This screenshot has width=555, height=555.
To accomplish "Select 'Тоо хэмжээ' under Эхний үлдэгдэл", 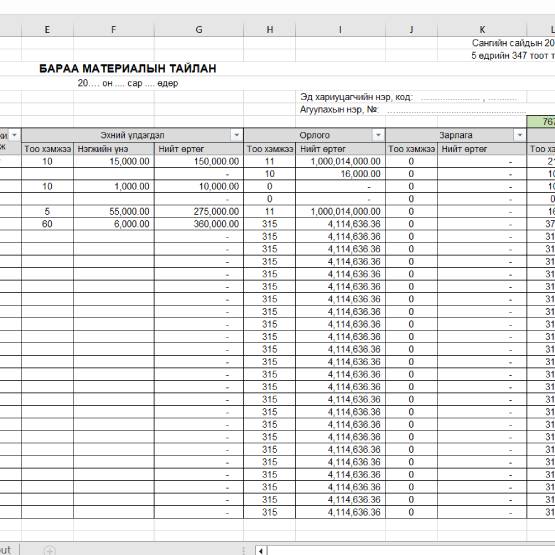I will tap(47, 149).
